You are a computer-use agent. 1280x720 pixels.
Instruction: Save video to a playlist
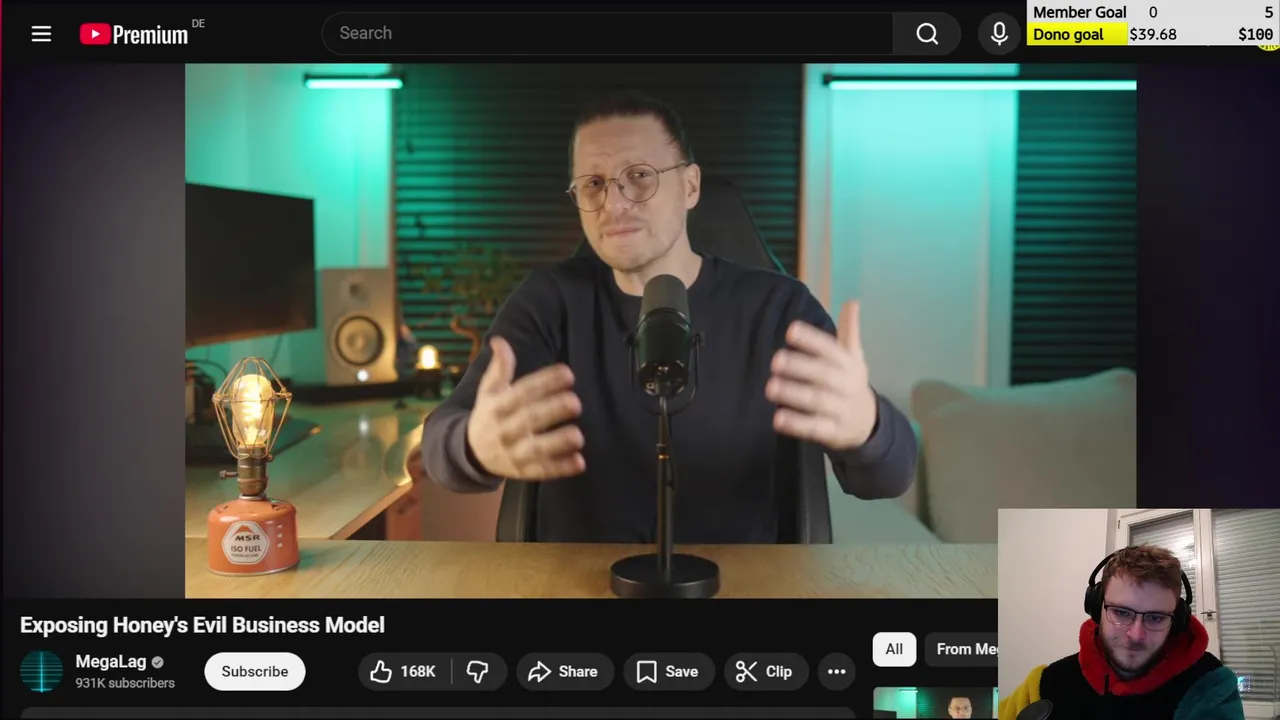668,671
